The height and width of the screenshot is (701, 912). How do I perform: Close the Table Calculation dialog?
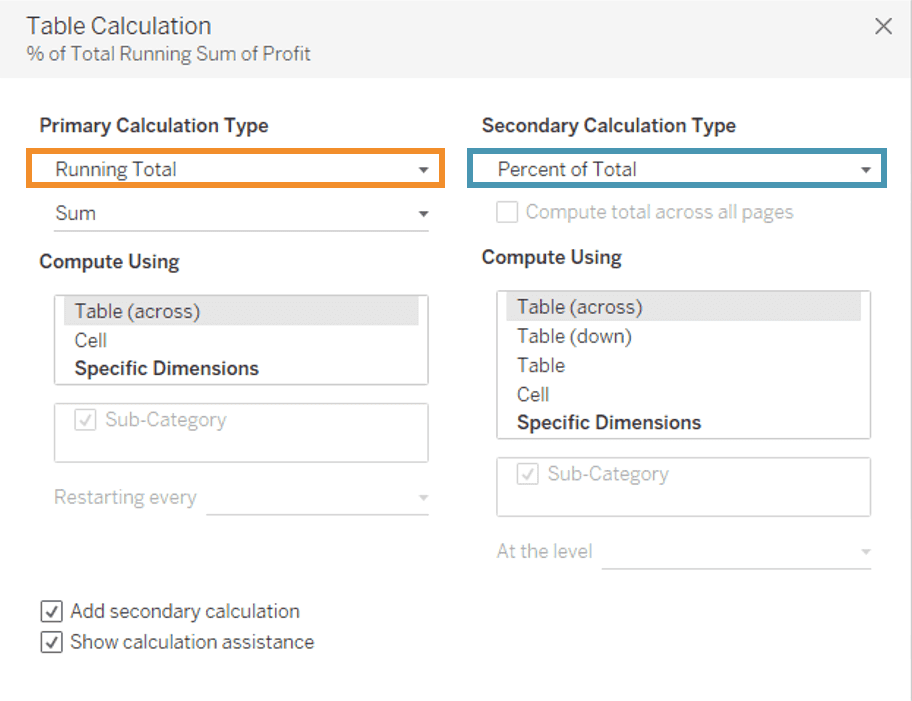883,27
